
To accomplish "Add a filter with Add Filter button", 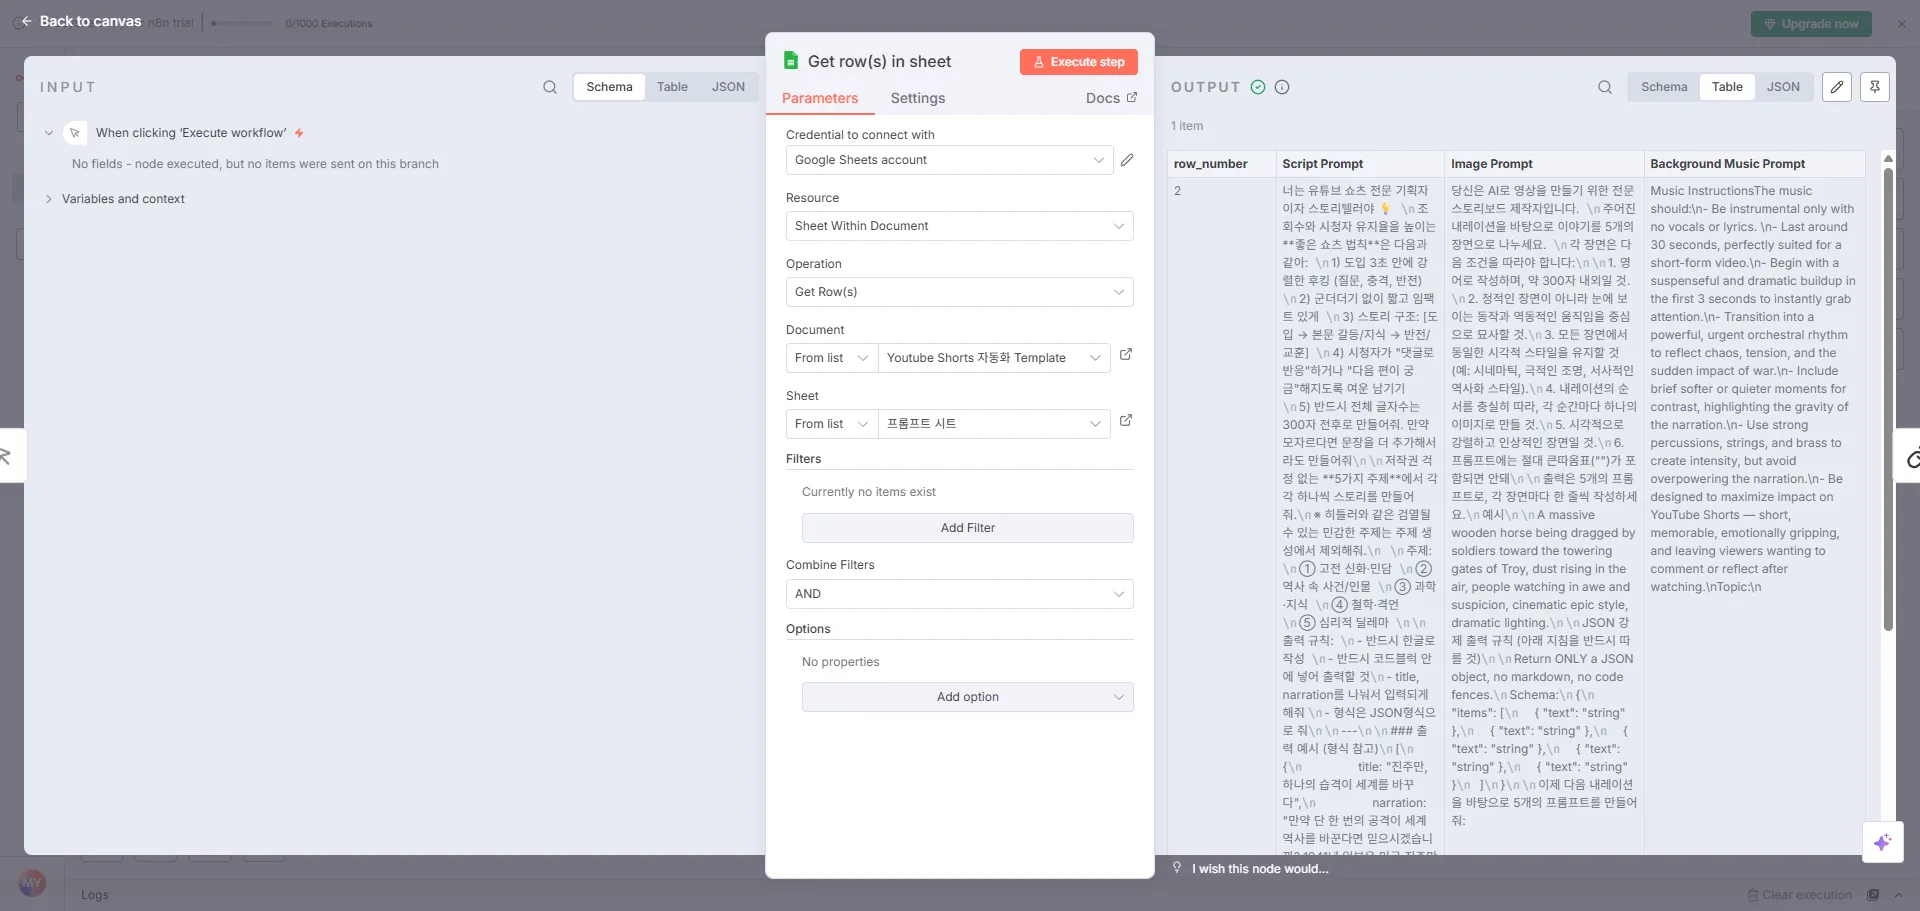I will (x=966, y=527).
